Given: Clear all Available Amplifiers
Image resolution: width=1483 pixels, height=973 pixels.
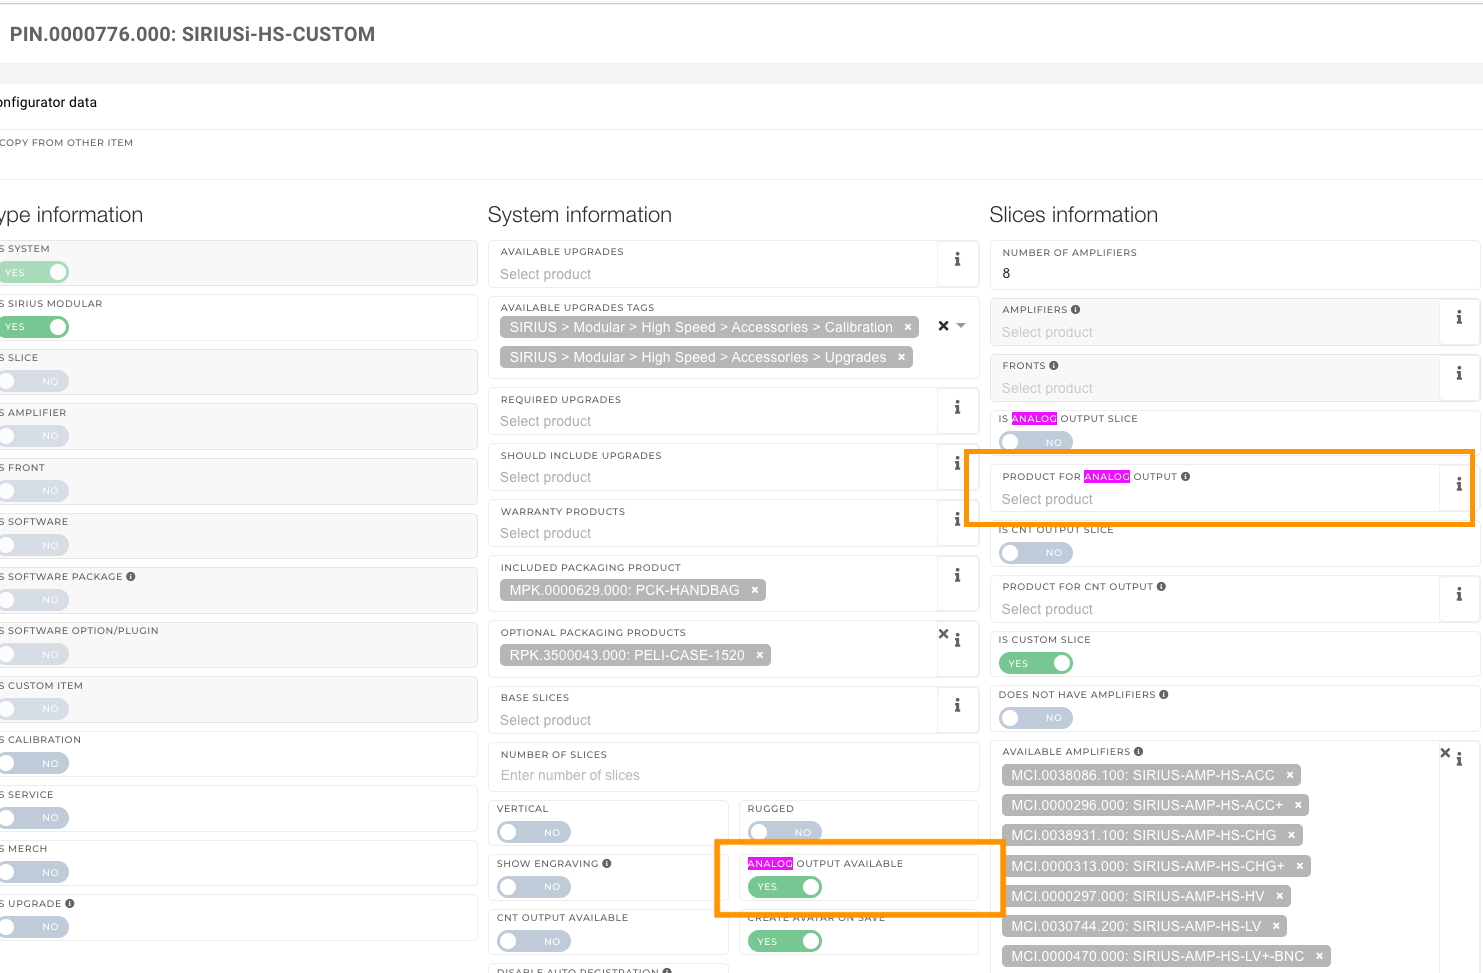Looking at the screenshot, I should (x=1445, y=753).
